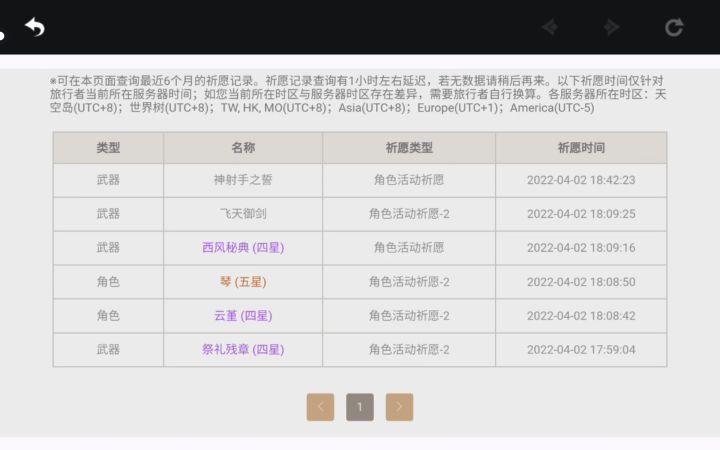Click the 祈愿类型 column header
The image size is (720, 450).
tap(409, 148)
